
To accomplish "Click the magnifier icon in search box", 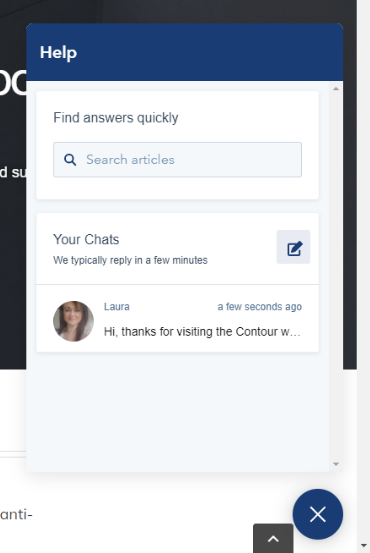I will tap(70, 160).
